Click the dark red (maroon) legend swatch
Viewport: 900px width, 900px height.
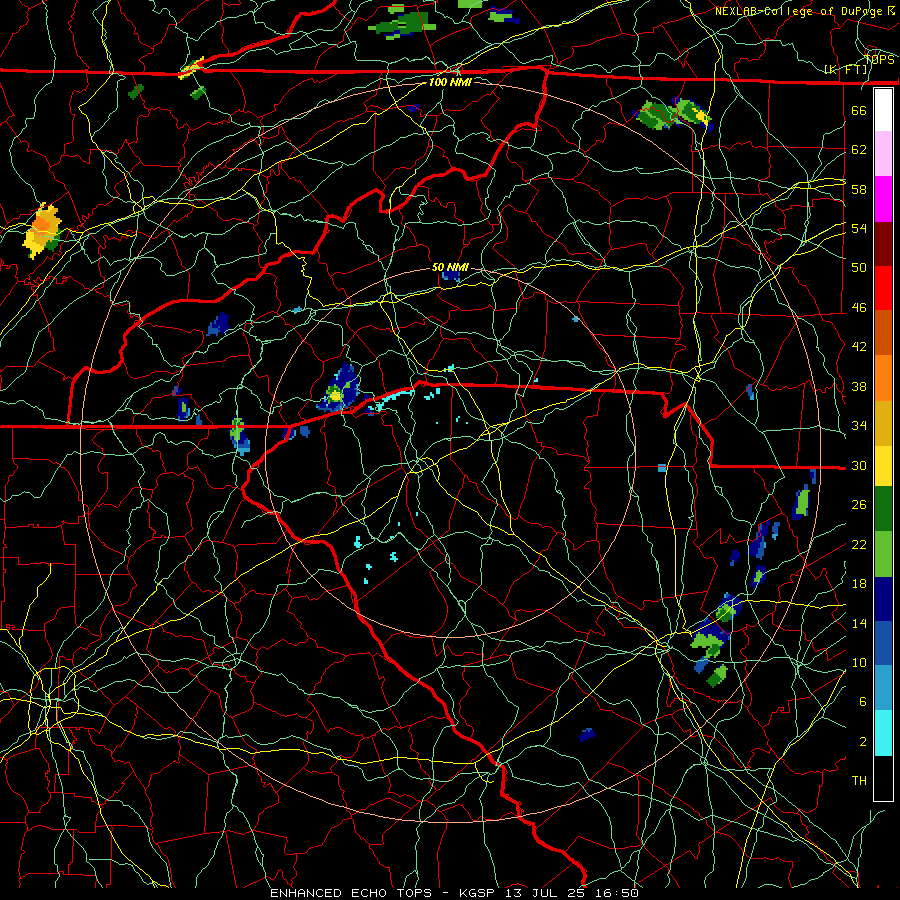[x=883, y=244]
